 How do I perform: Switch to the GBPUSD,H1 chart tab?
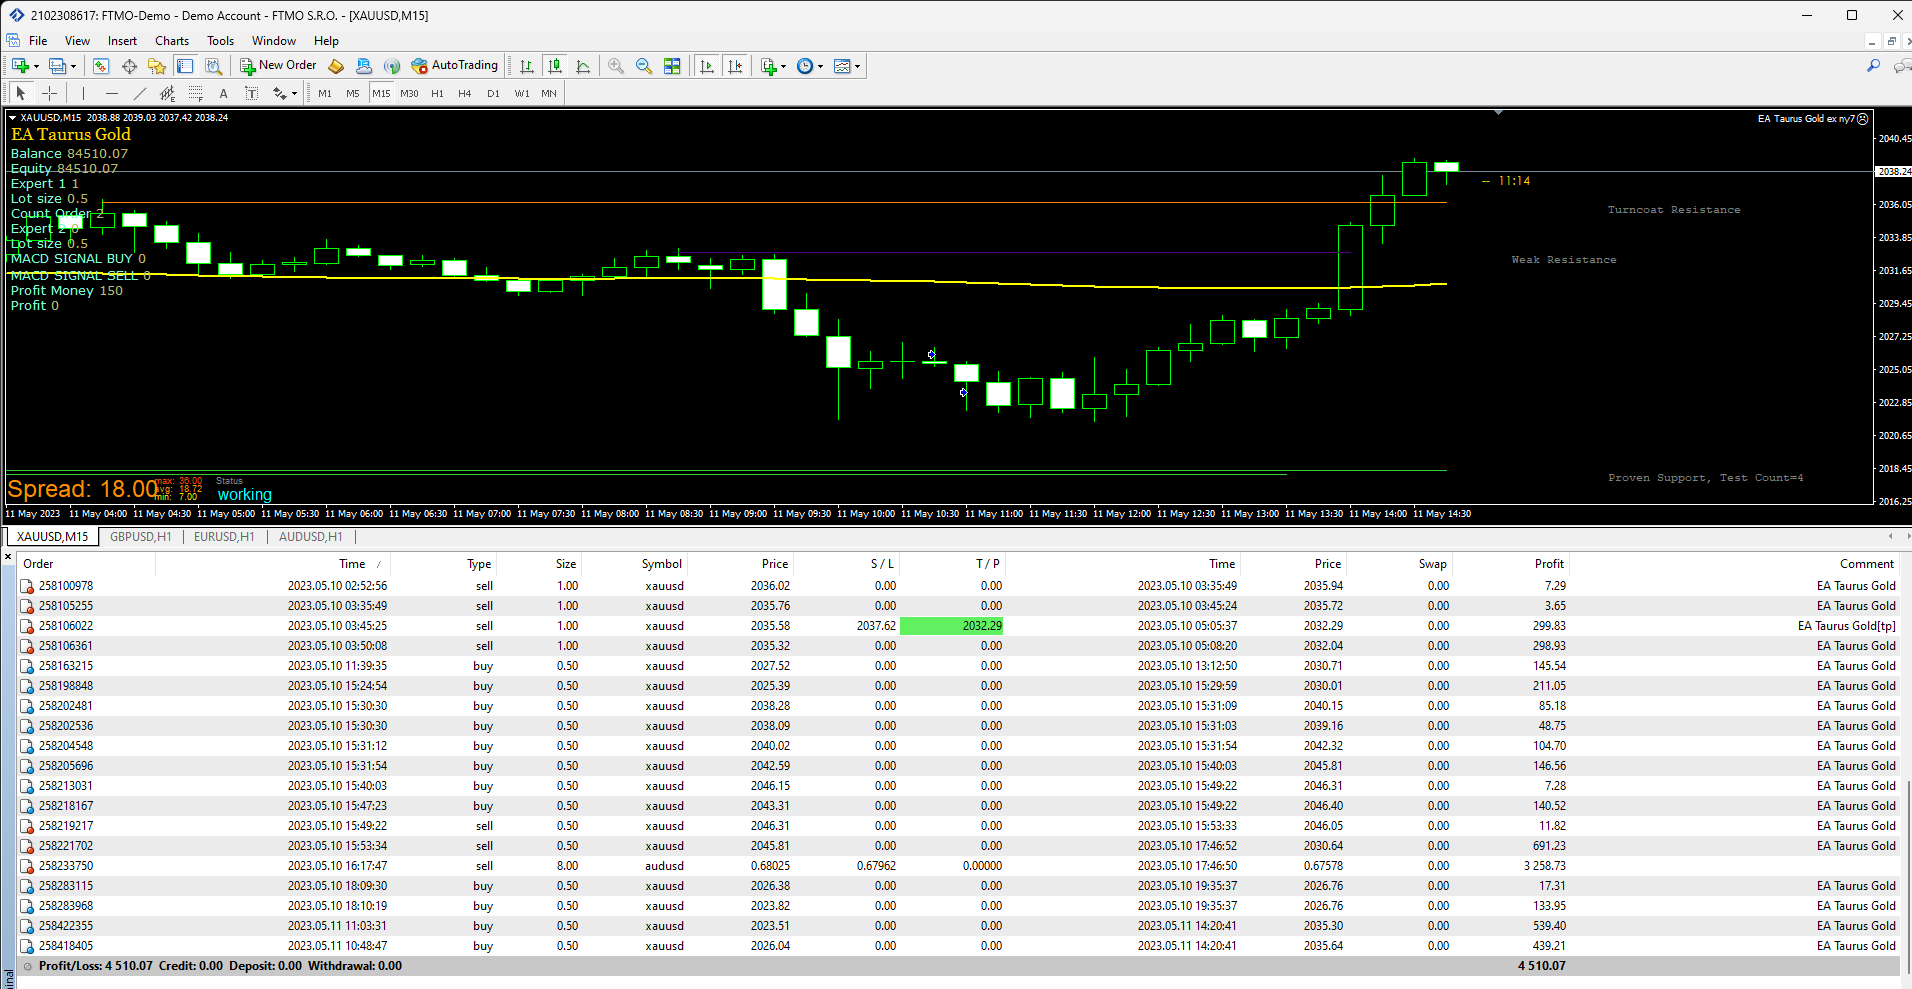click(x=141, y=537)
